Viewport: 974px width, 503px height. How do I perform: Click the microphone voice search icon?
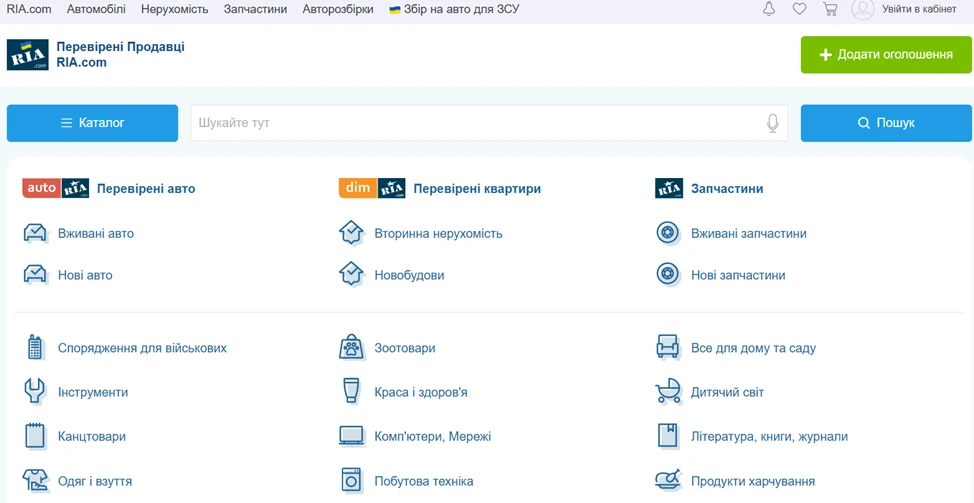pos(772,123)
